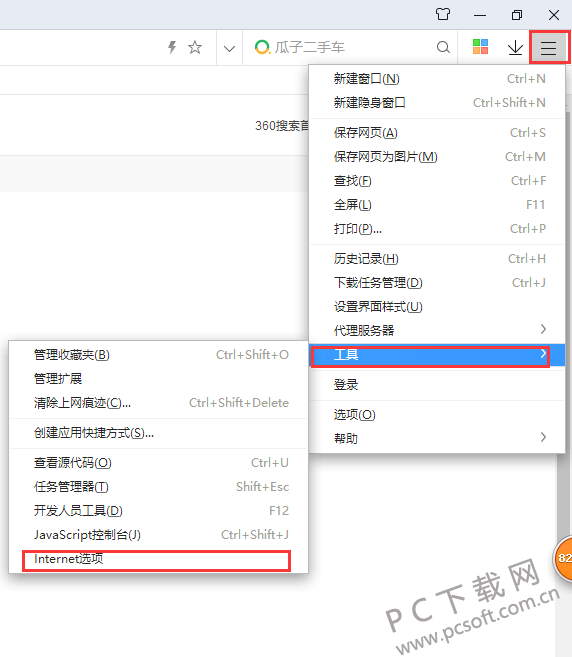Screen dimensions: 572x657
Task: Open Internet选项 in tools submenu
Action: 158,559
